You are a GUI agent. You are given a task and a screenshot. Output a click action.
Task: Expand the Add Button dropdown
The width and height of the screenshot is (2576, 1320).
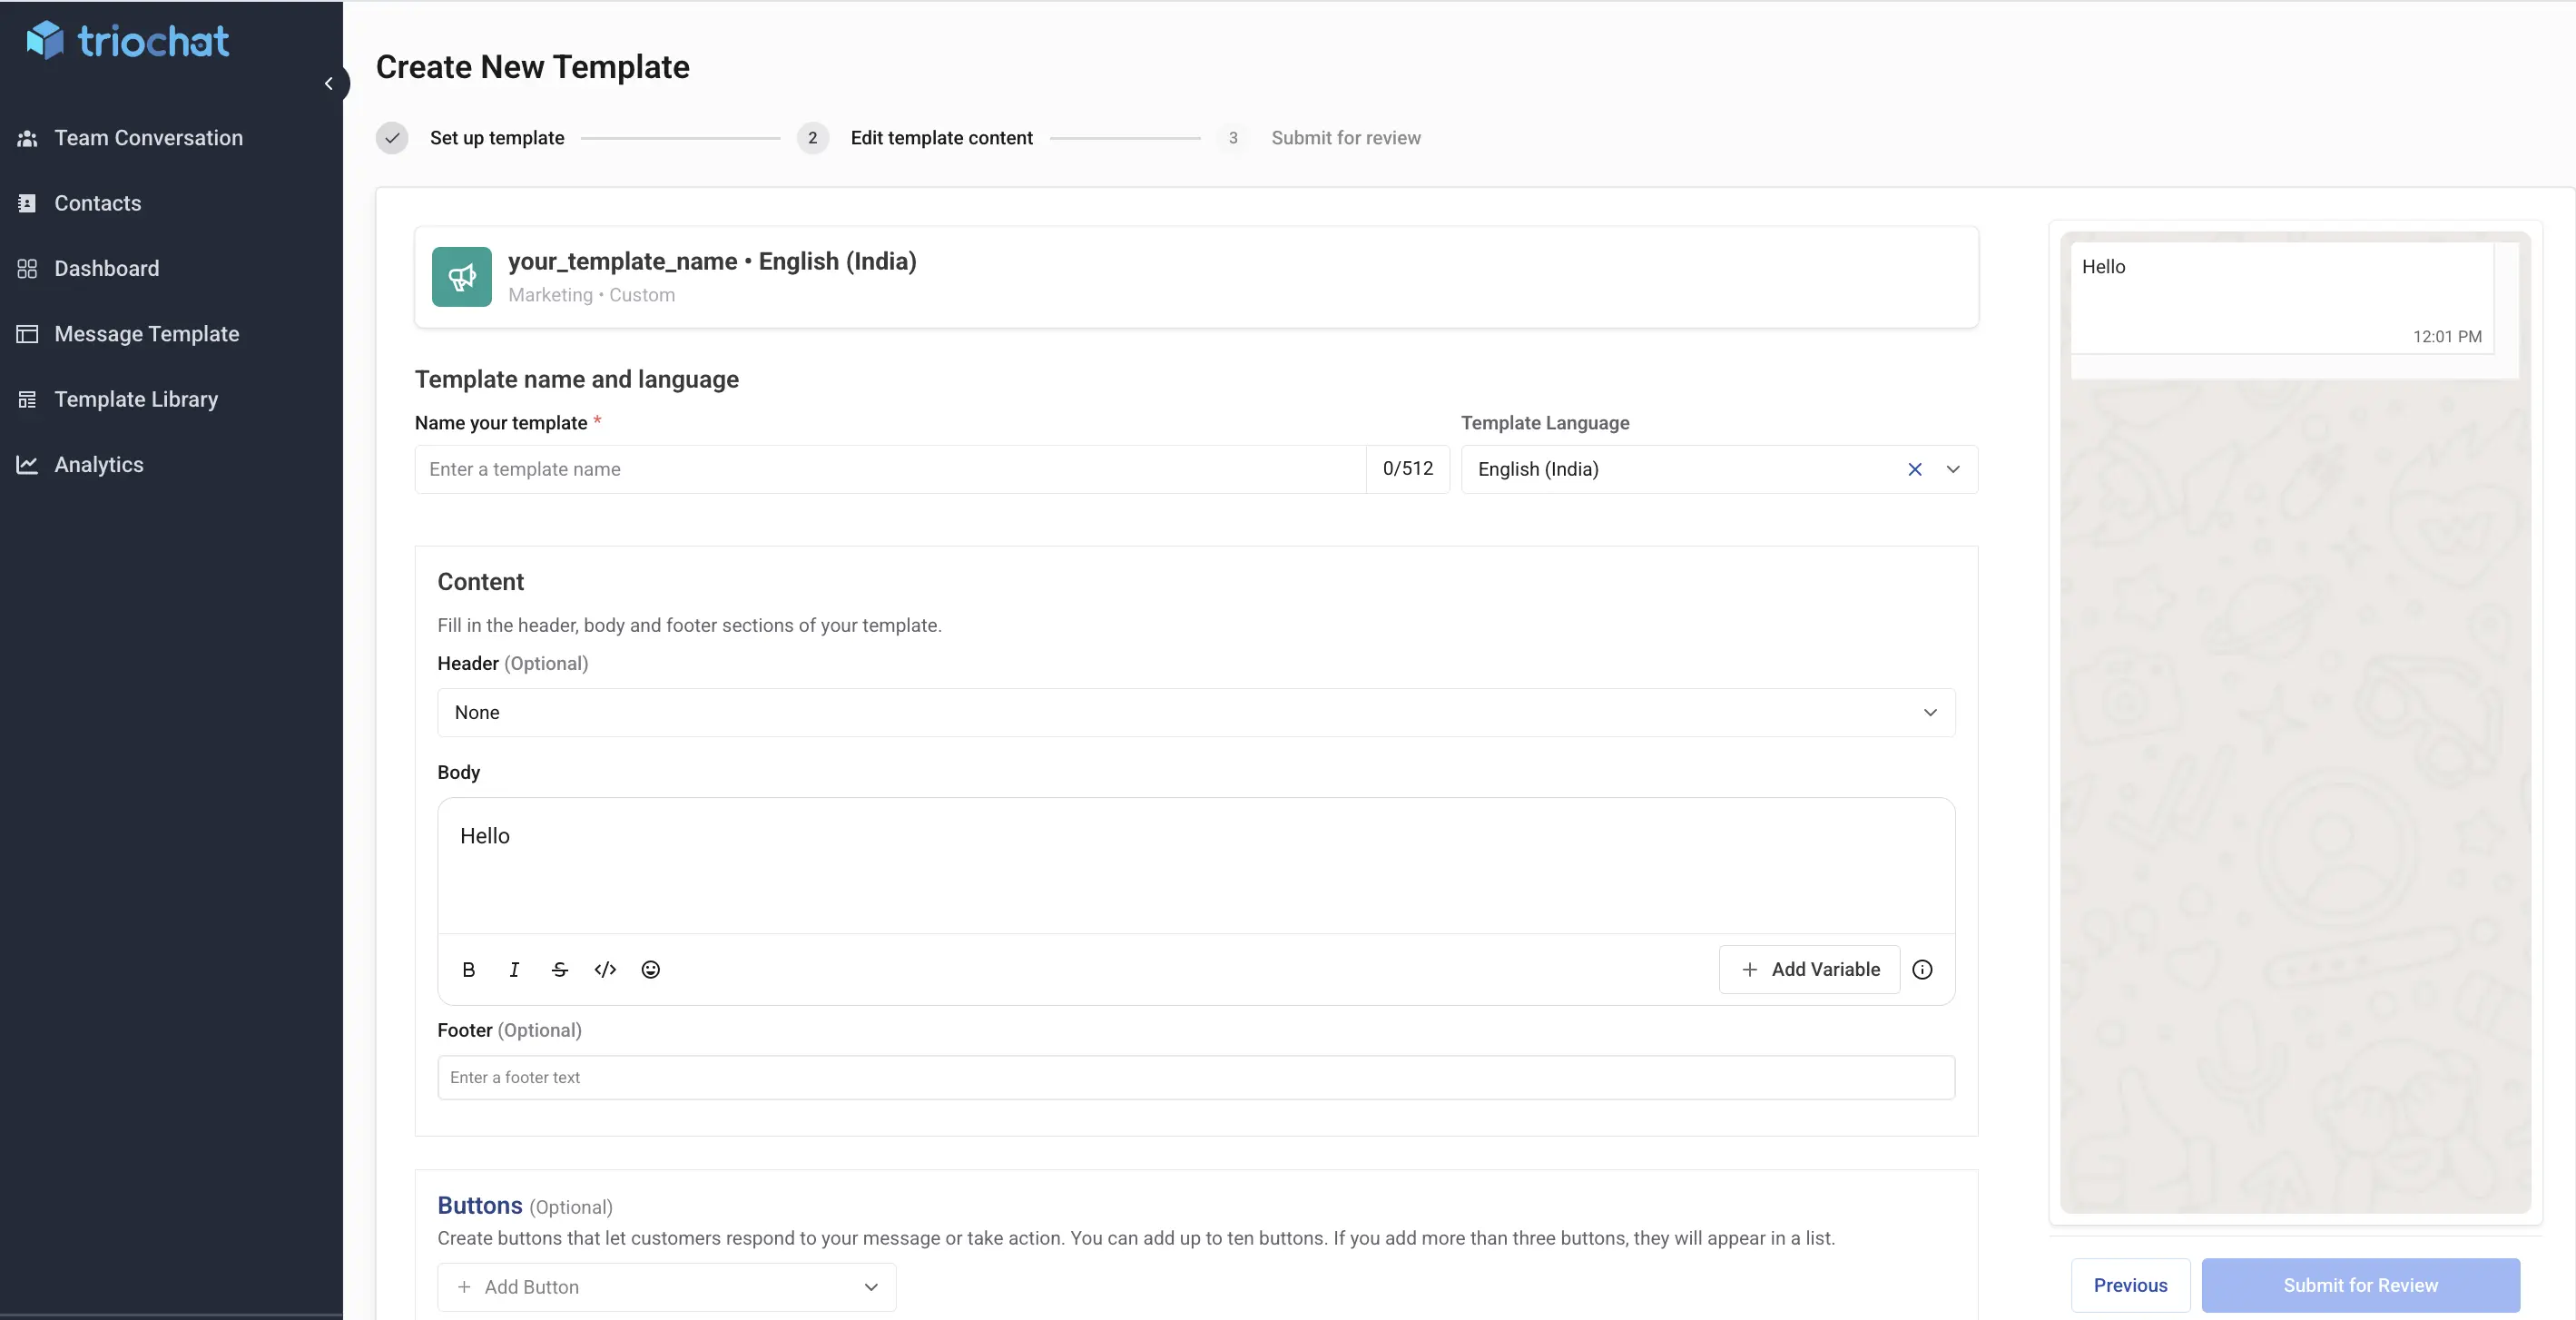[870, 1287]
